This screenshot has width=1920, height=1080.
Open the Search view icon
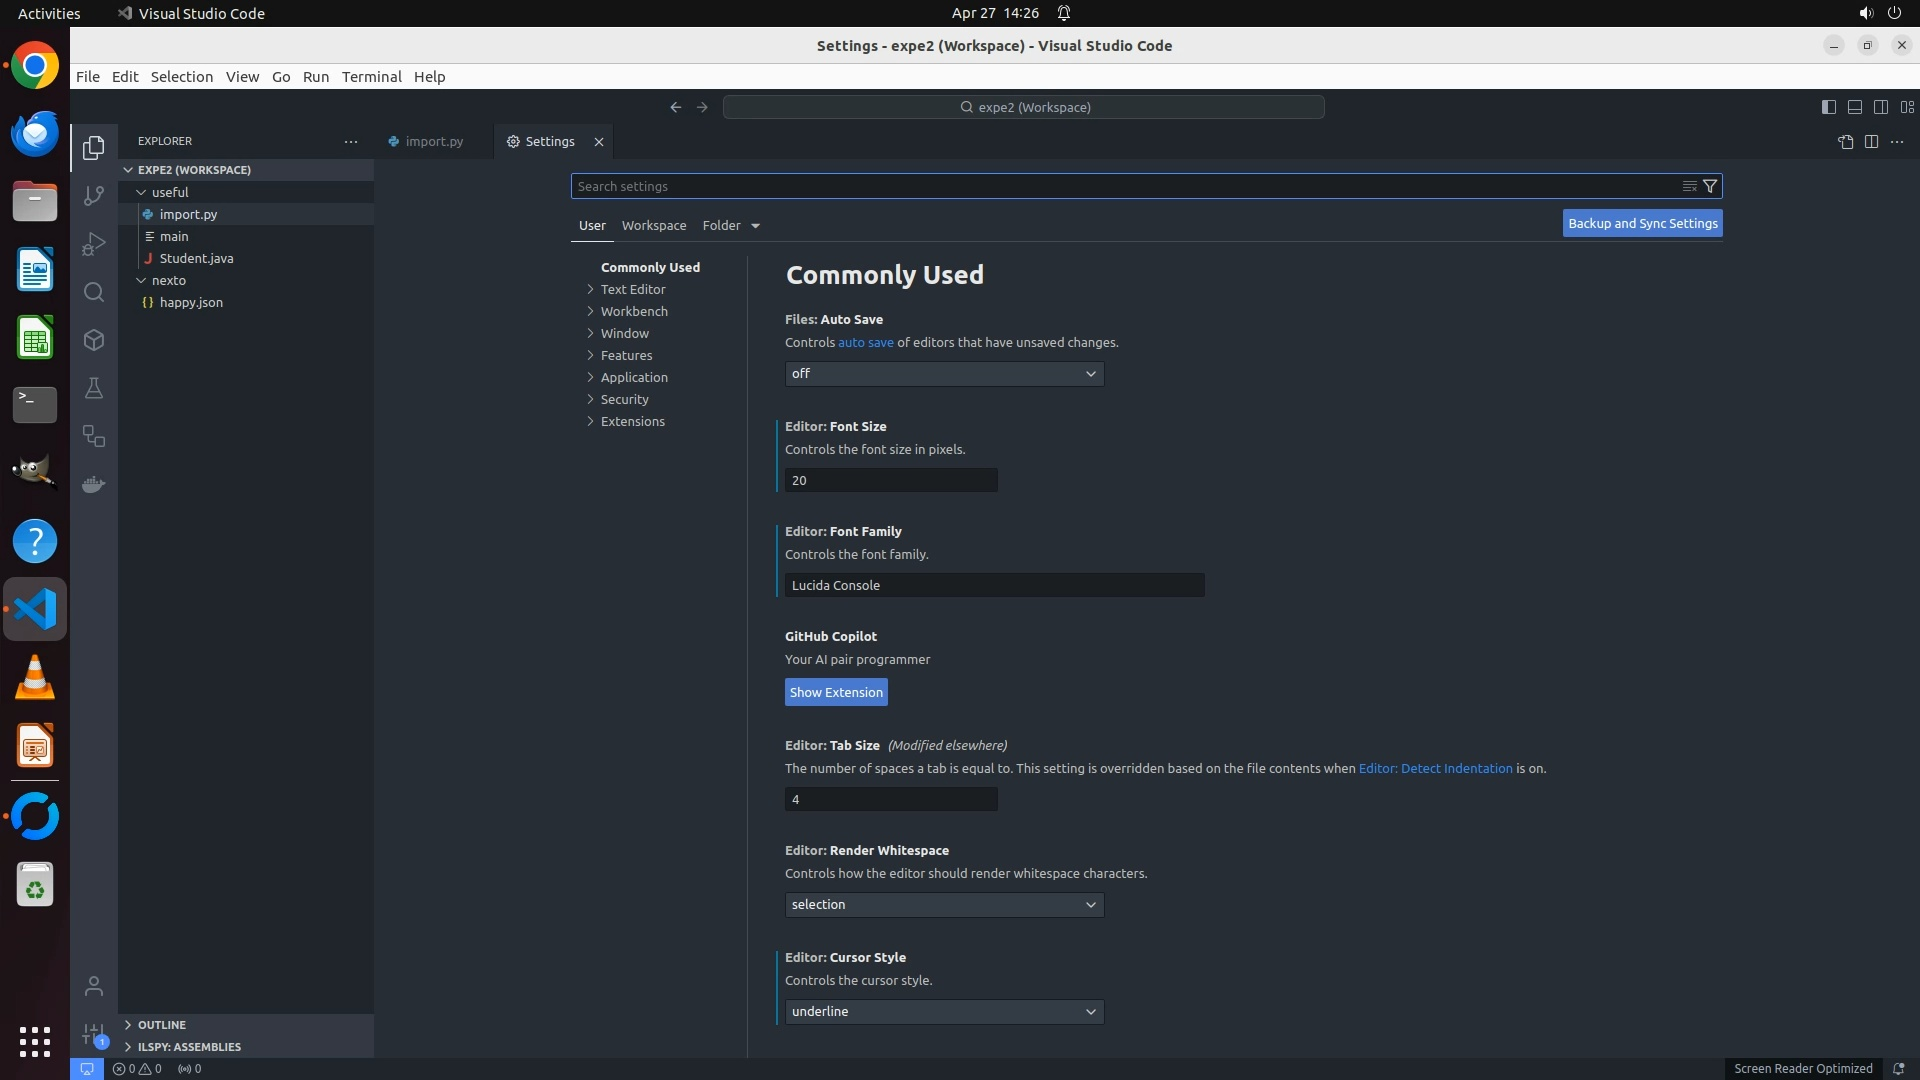(94, 292)
